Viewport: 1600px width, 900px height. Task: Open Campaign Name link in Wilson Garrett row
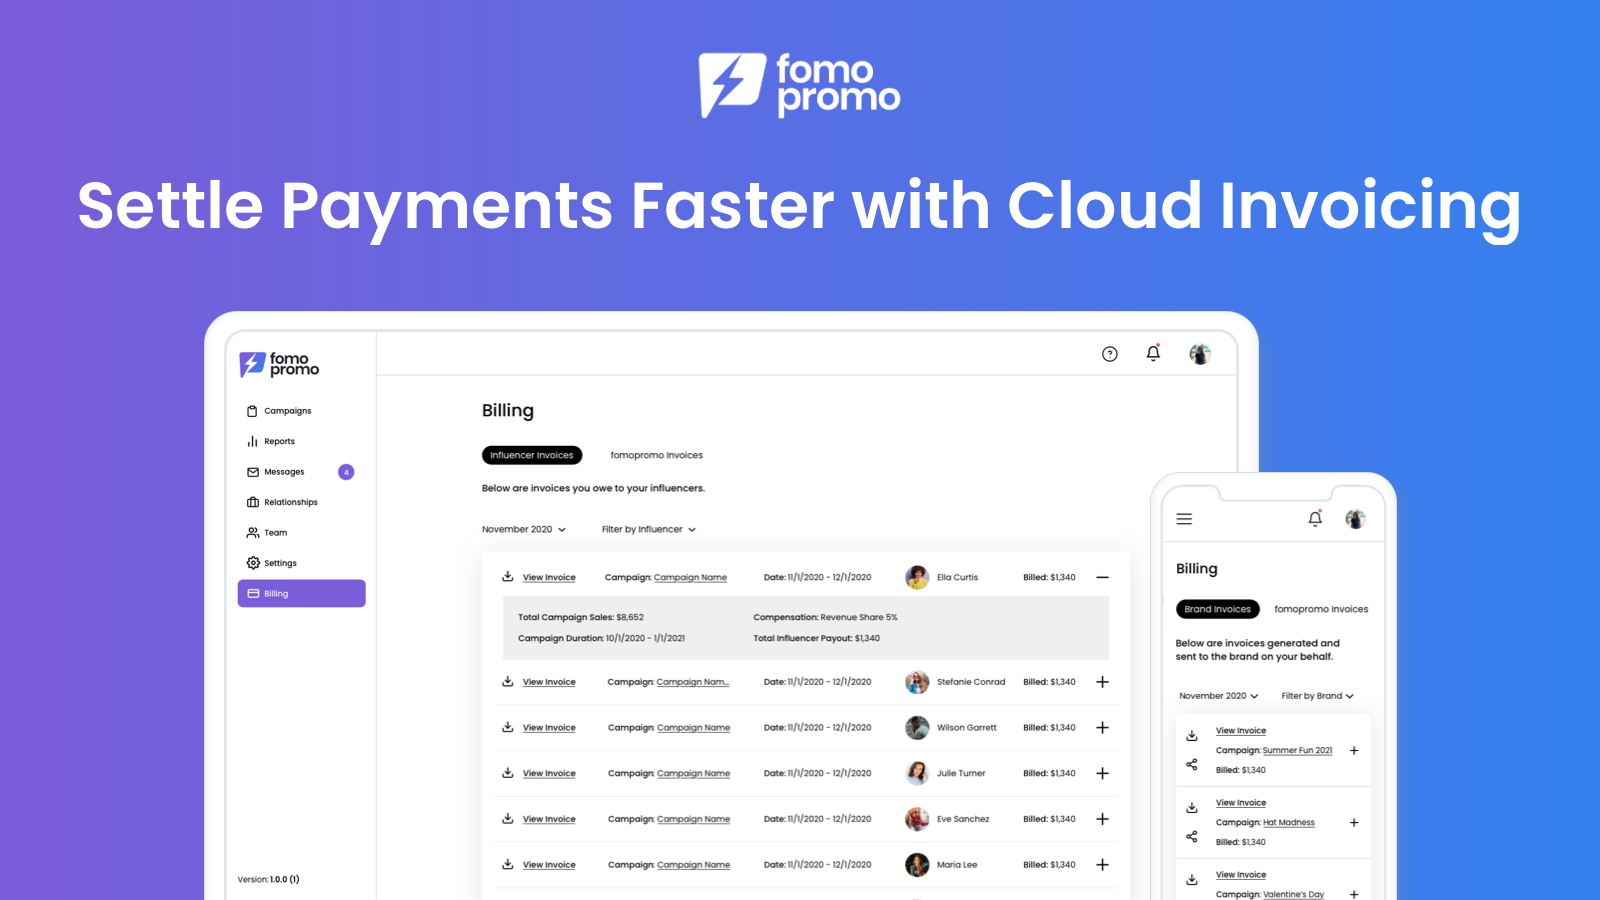(693, 728)
